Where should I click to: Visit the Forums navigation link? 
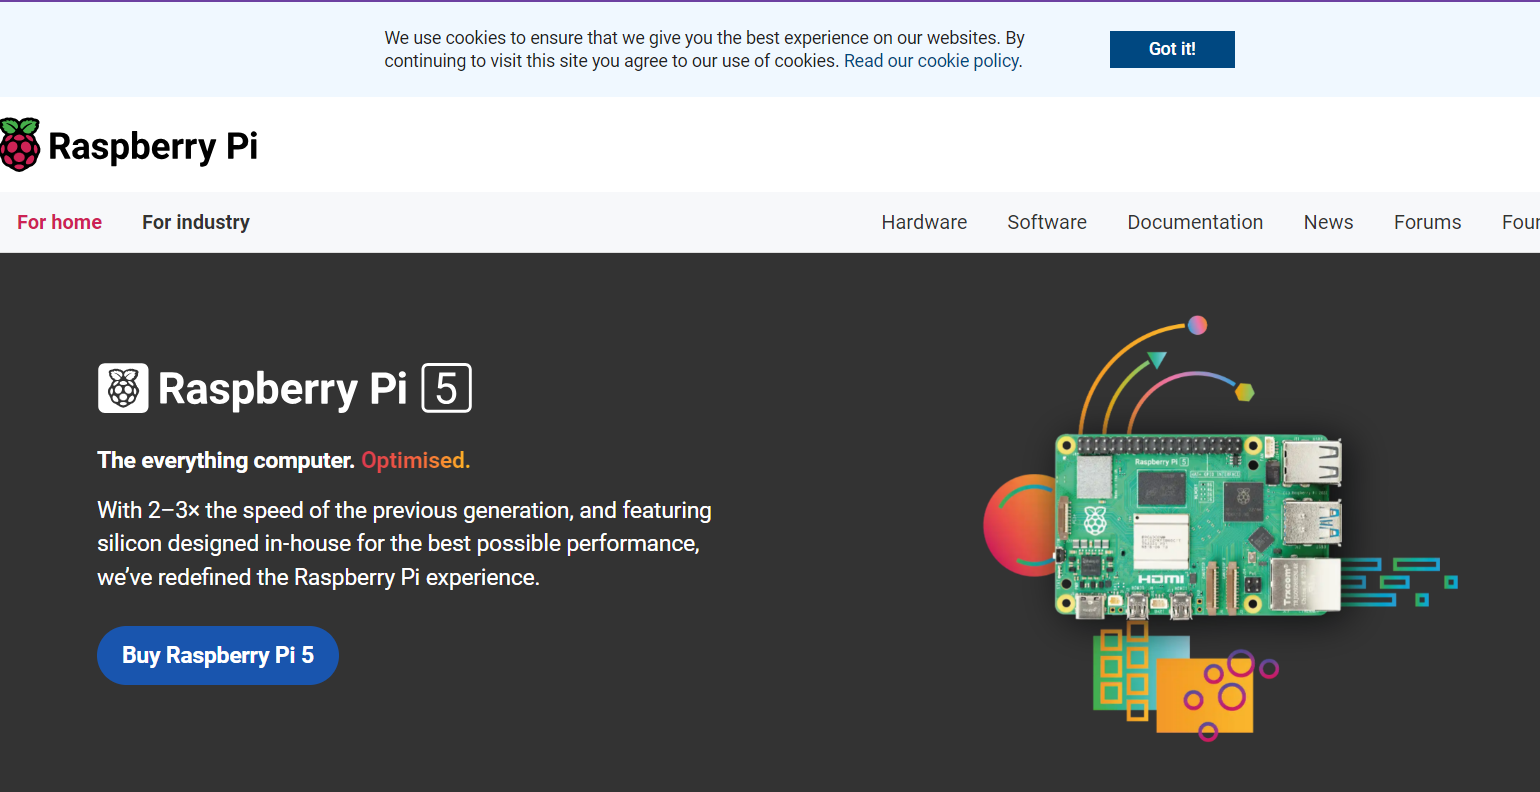click(1427, 222)
